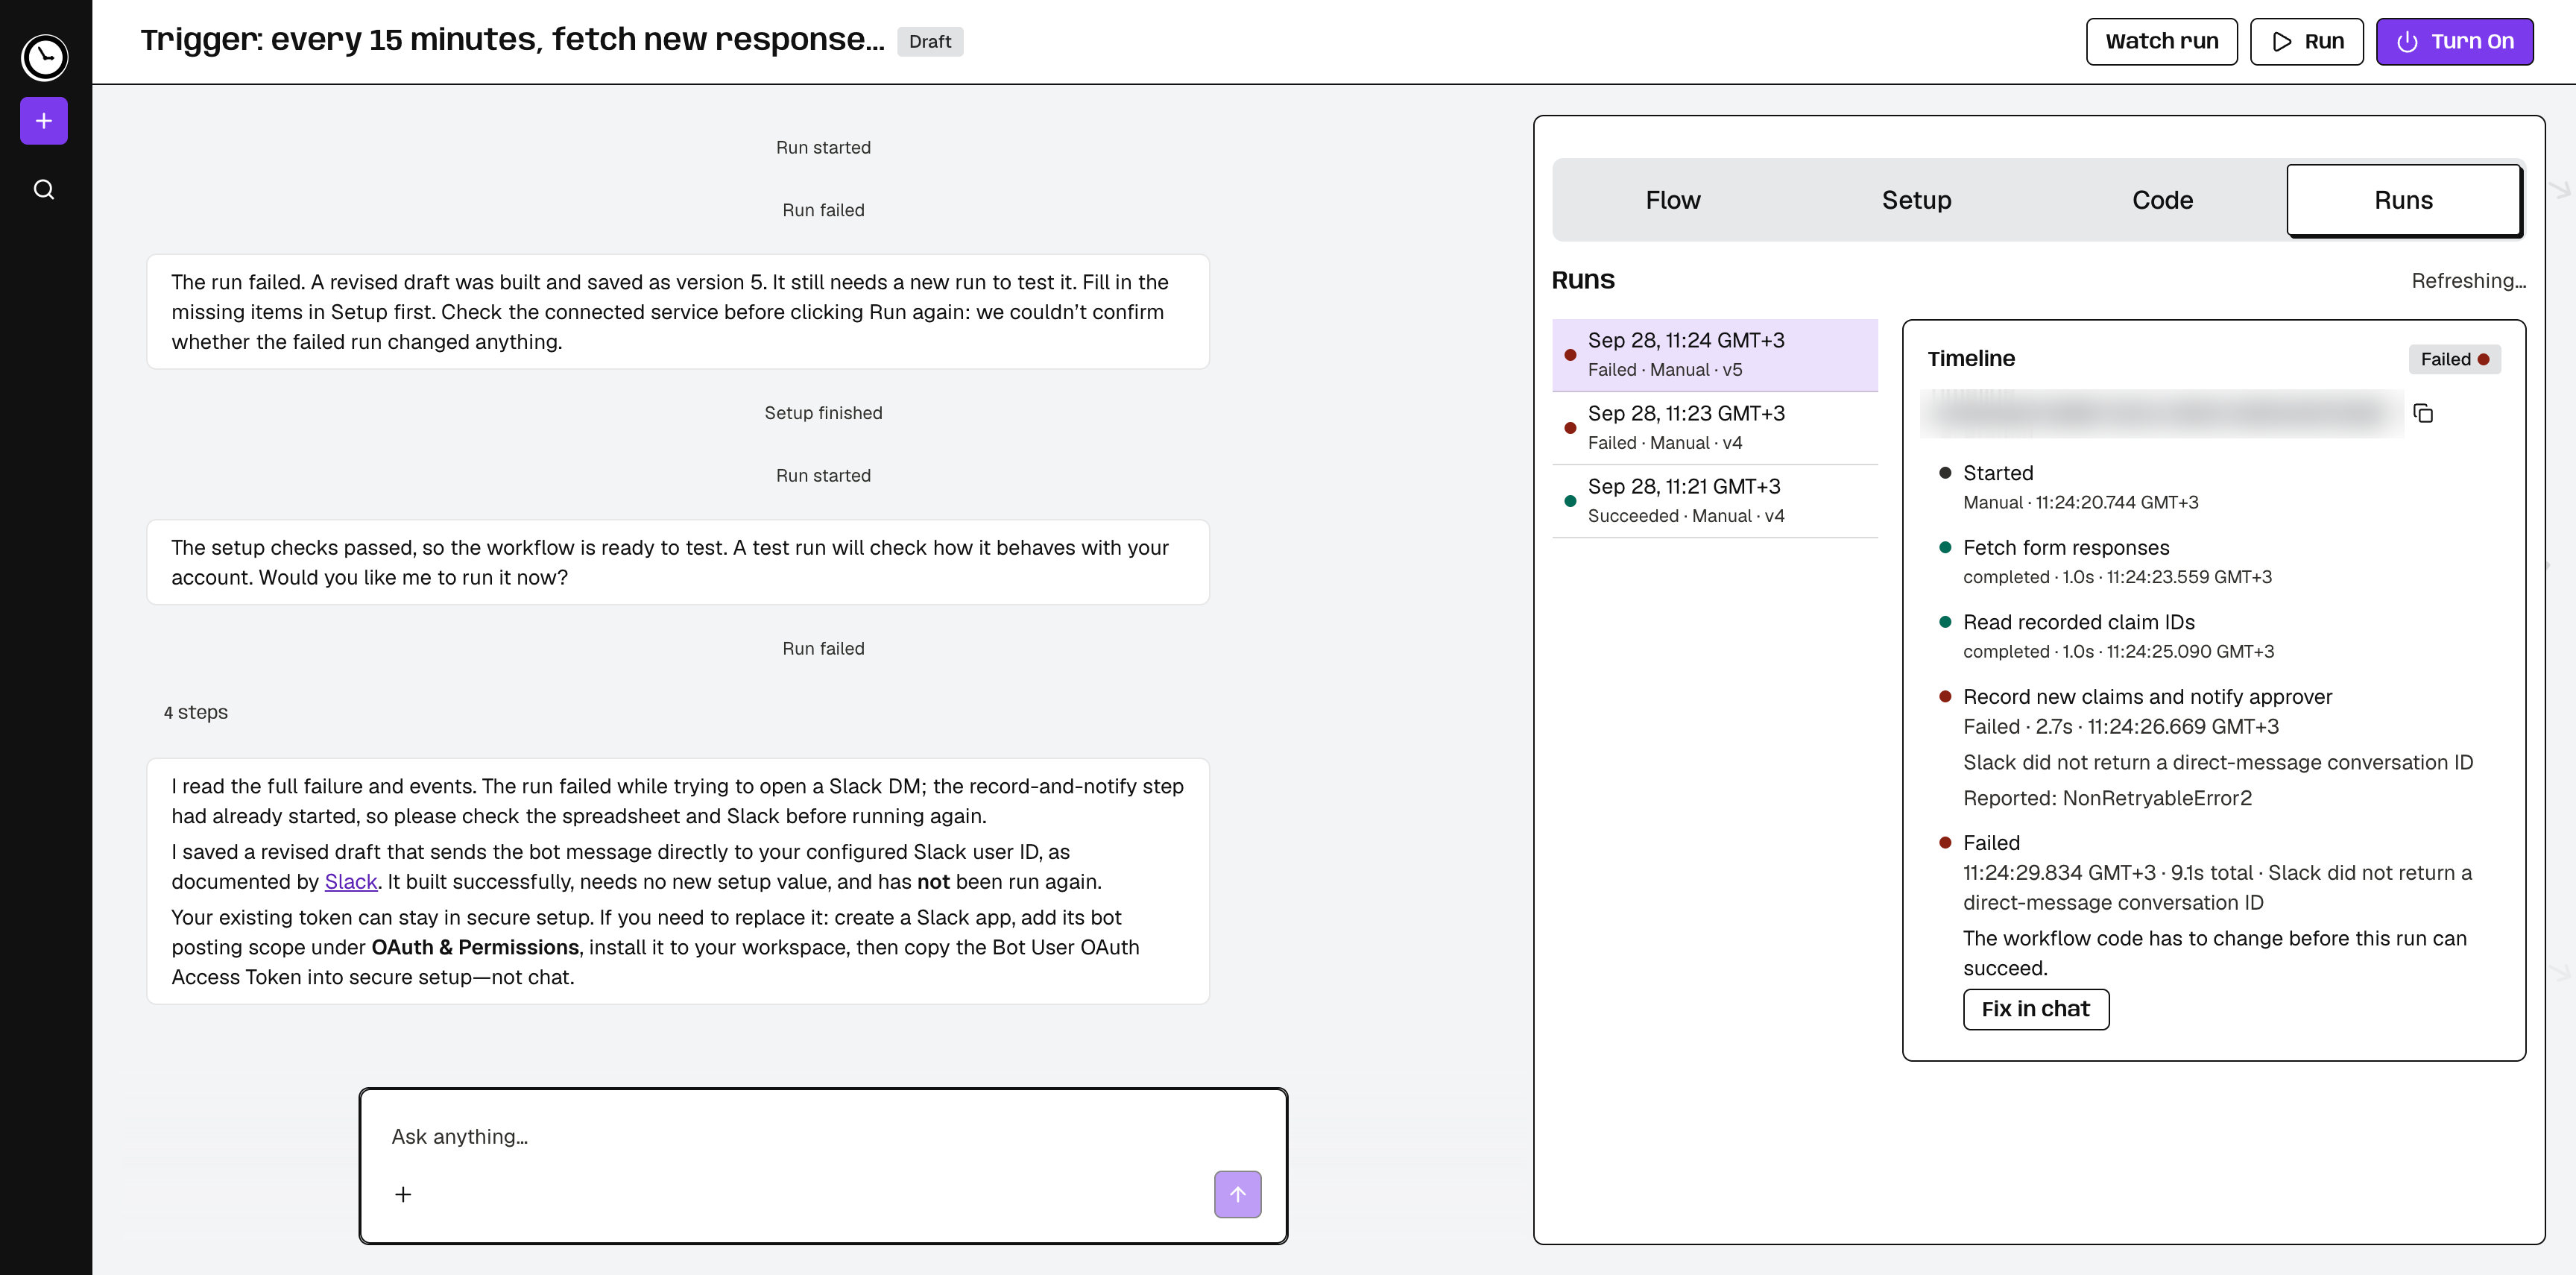Click the blurred run ID field
The image size is (2576, 1275).
pos(2161,413)
